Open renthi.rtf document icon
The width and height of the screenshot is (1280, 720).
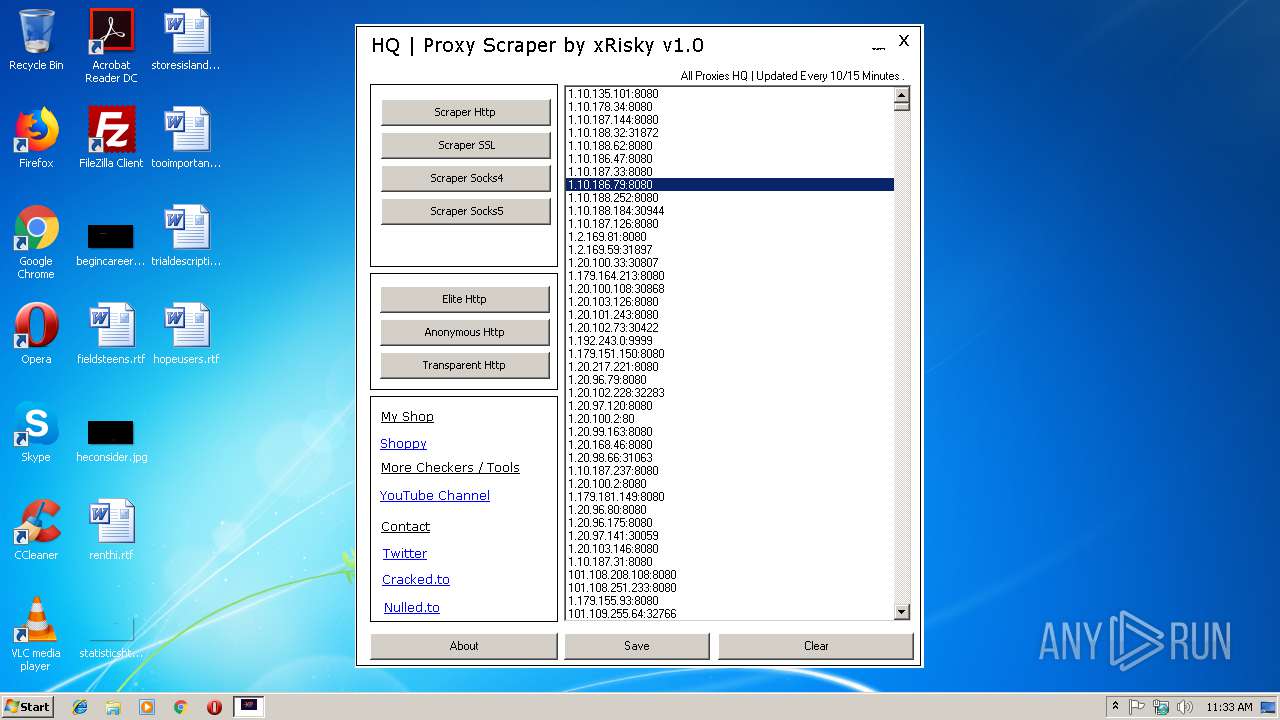coord(111,529)
